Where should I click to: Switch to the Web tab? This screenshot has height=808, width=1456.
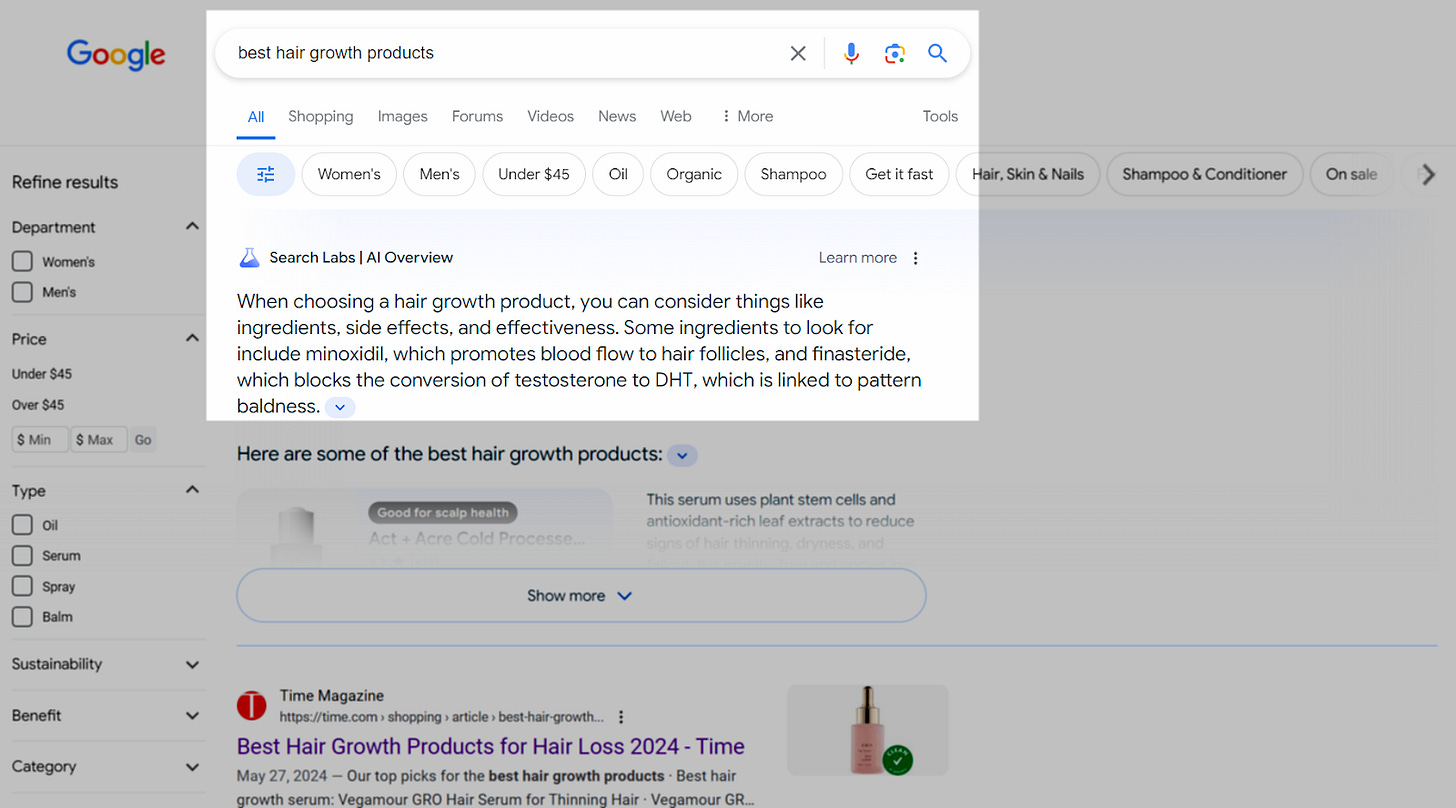coord(676,116)
